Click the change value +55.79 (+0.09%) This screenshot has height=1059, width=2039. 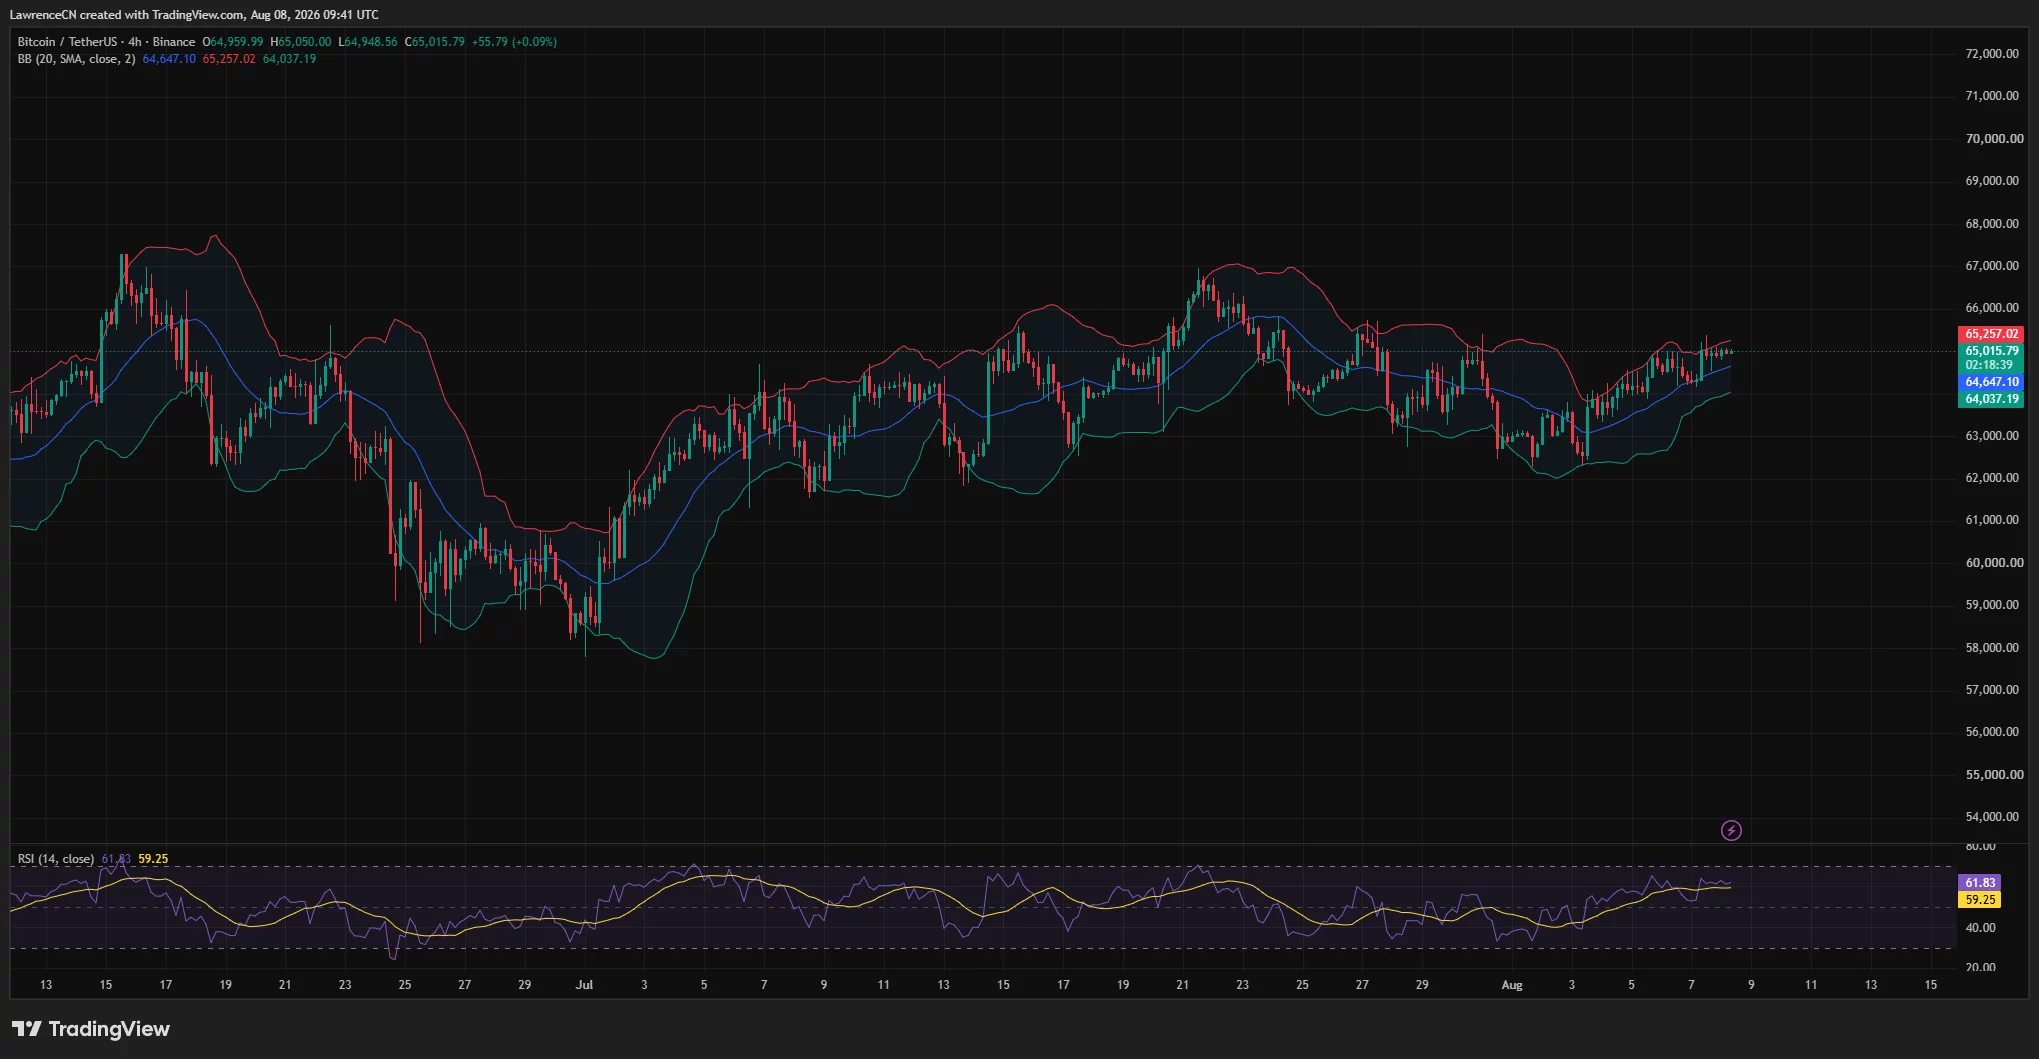click(x=515, y=42)
